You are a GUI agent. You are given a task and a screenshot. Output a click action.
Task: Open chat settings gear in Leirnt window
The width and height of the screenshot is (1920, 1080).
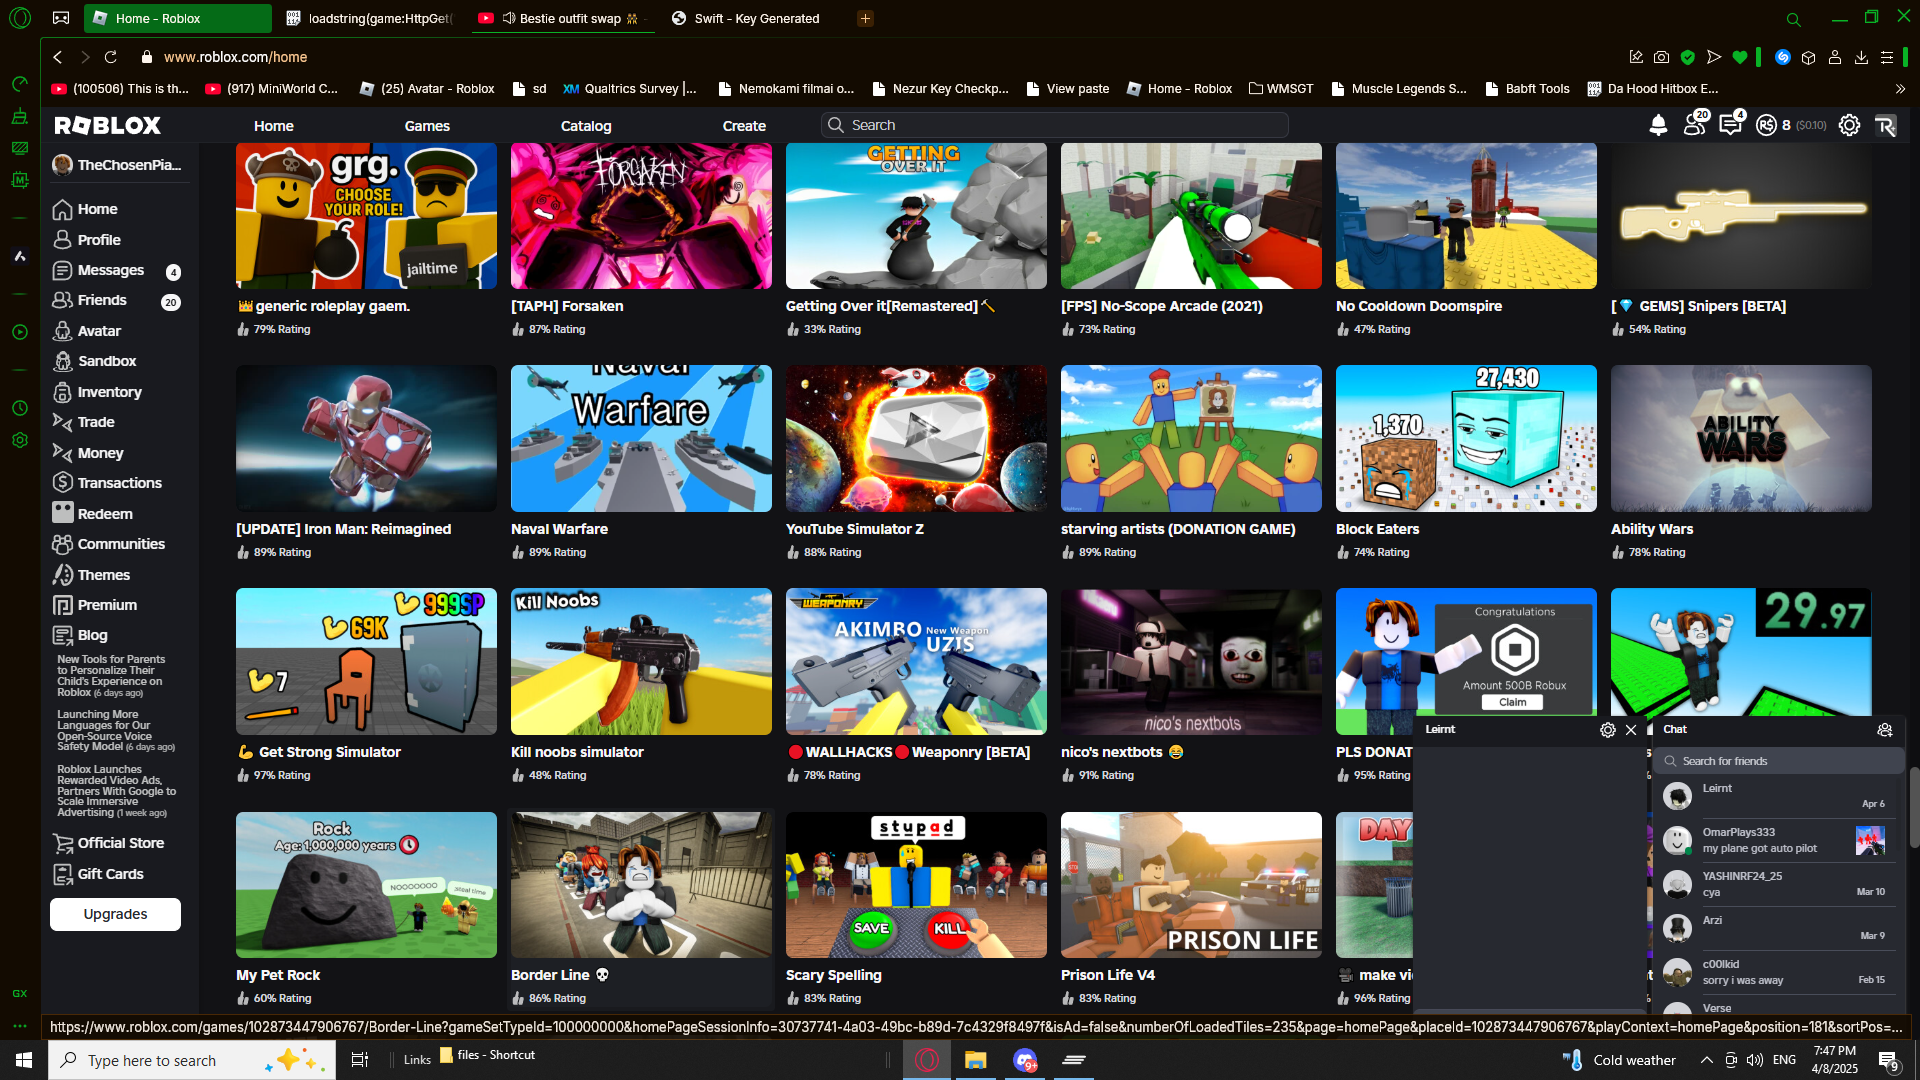pos(1607,730)
